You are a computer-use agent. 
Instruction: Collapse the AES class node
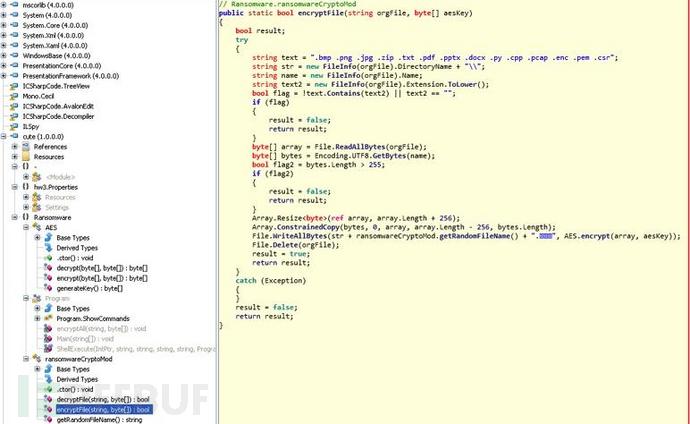coord(26,227)
